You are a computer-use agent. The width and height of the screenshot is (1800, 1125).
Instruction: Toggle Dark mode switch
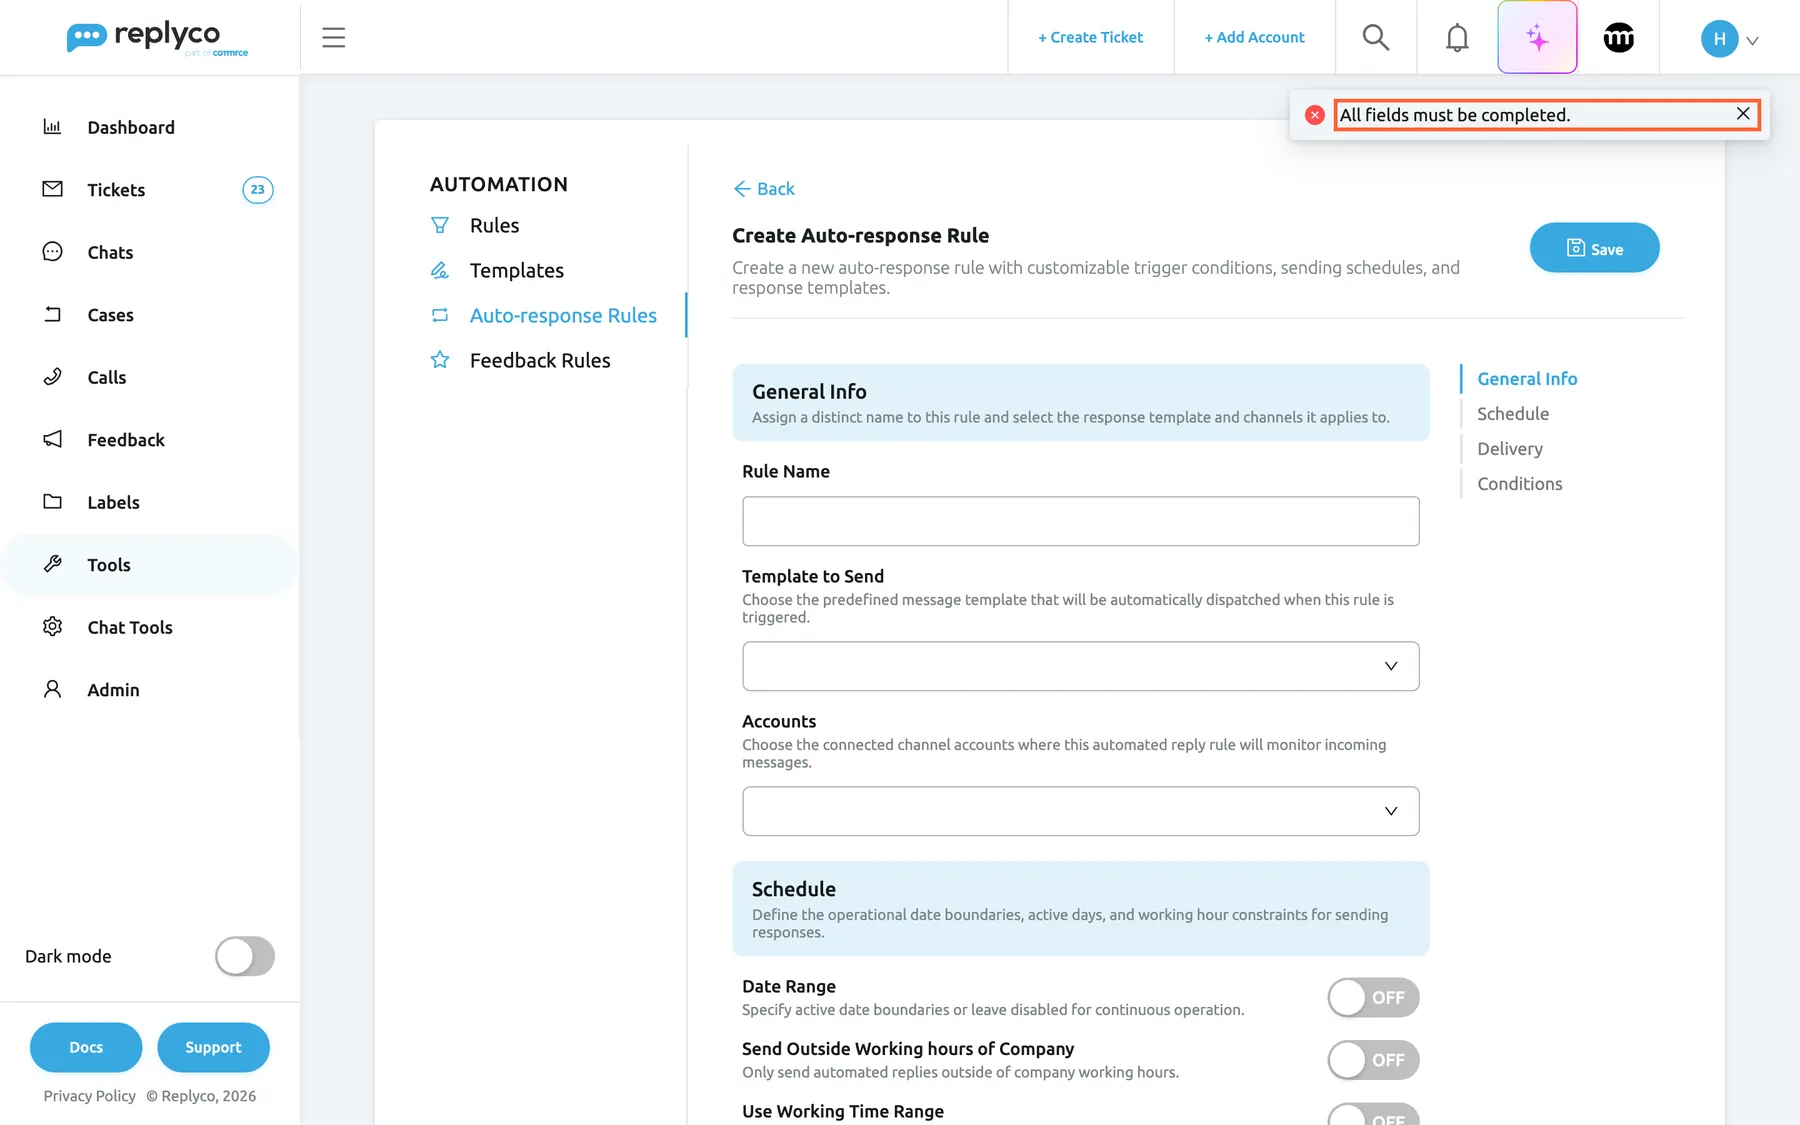(245, 956)
